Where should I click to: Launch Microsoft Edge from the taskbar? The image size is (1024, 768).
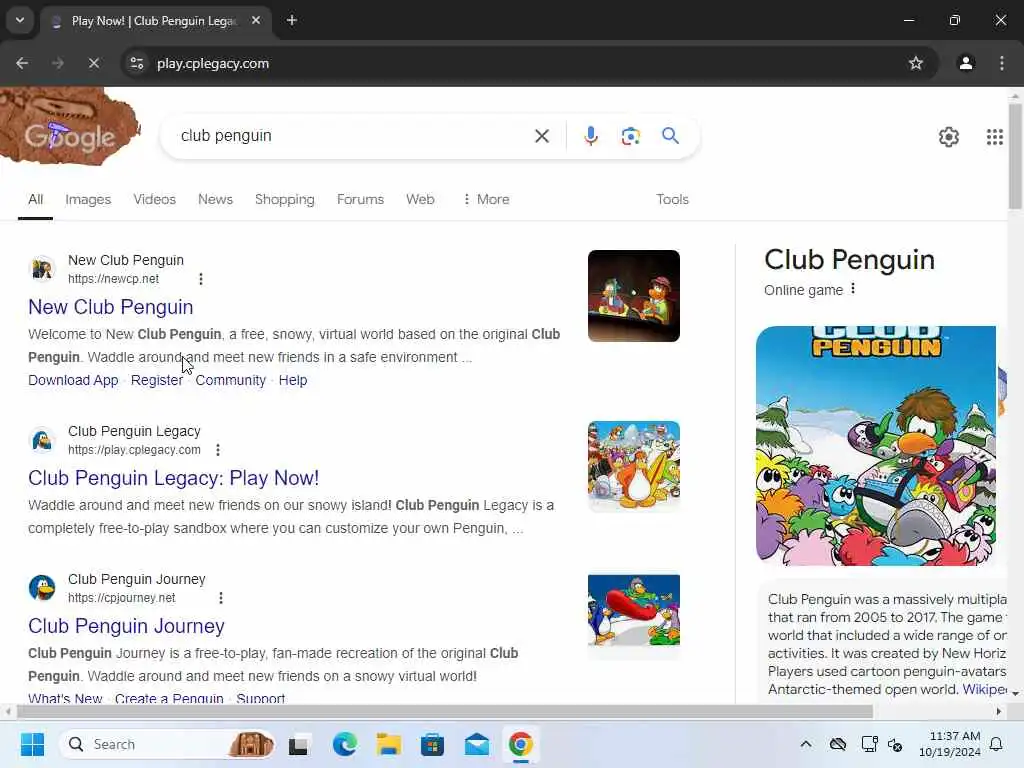pos(344,744)
